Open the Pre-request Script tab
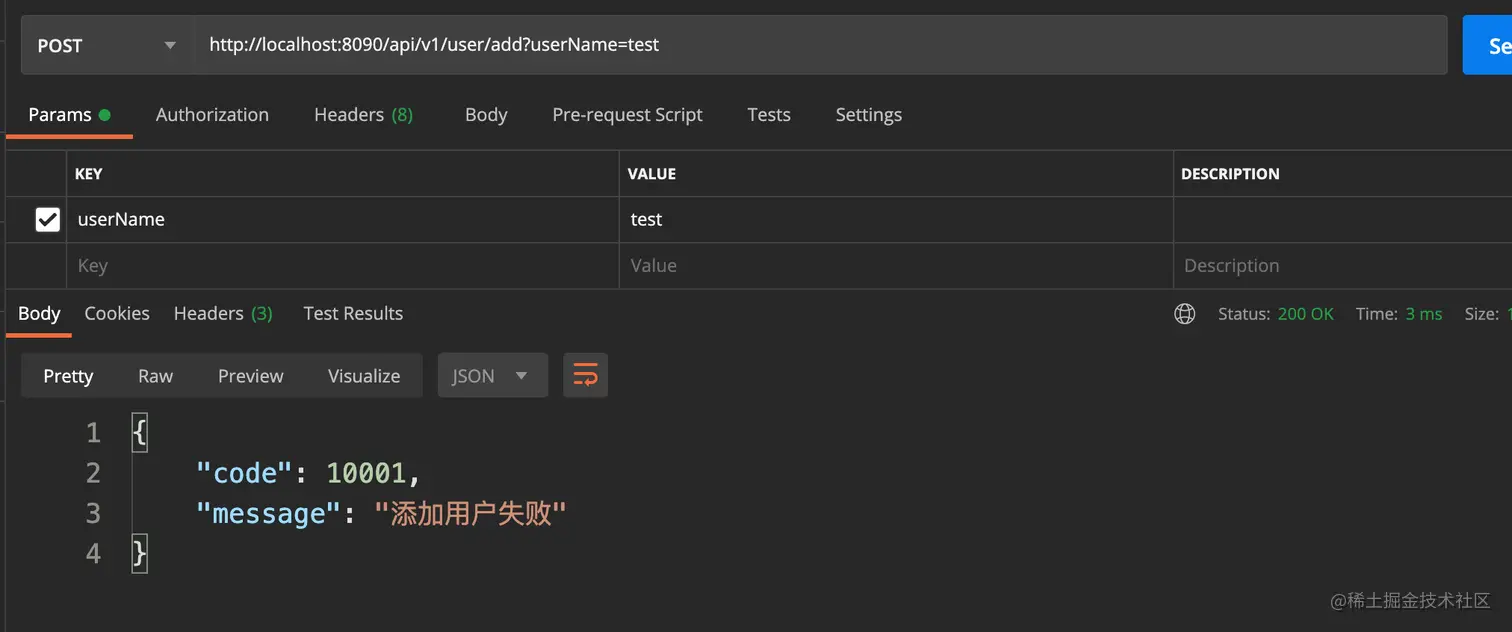The width and height of the screenshot is (1512, 632). pos(627,115)
